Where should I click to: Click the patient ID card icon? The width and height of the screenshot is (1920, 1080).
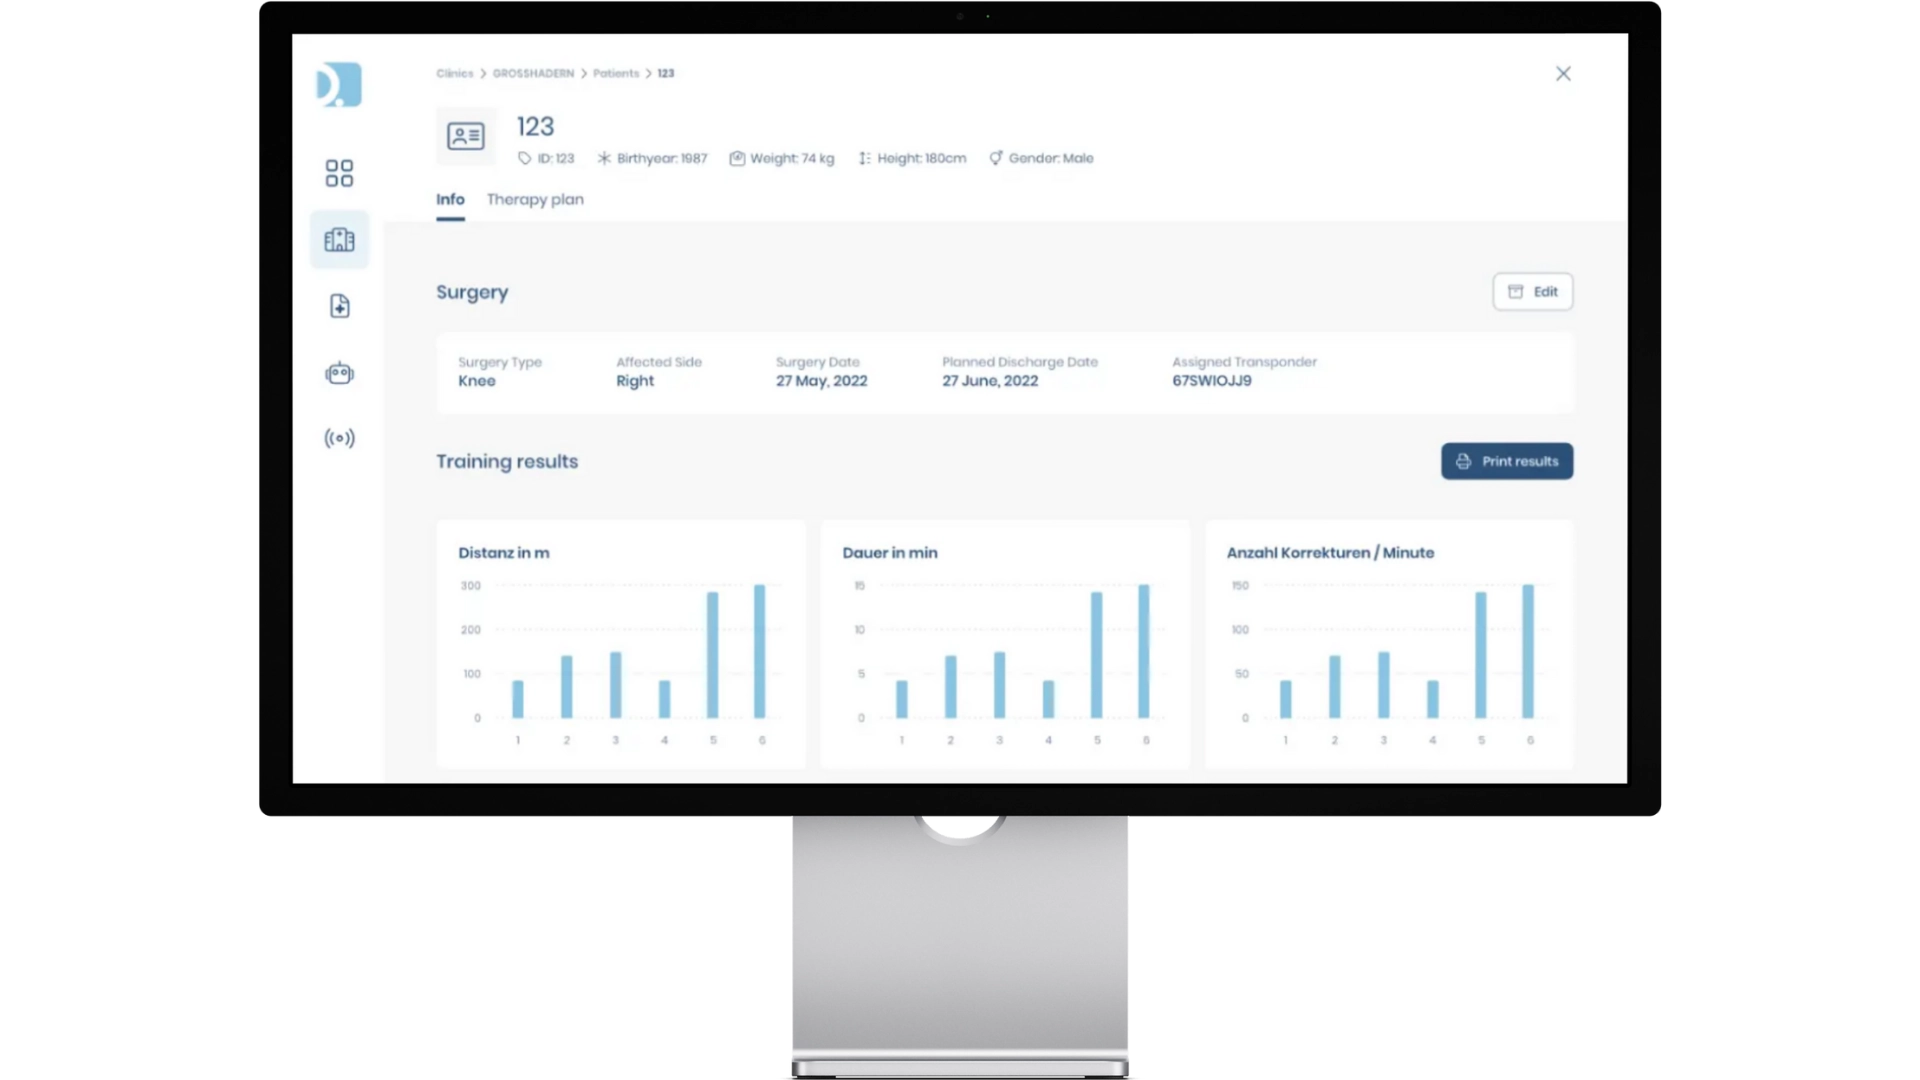[x=466, y=136]
